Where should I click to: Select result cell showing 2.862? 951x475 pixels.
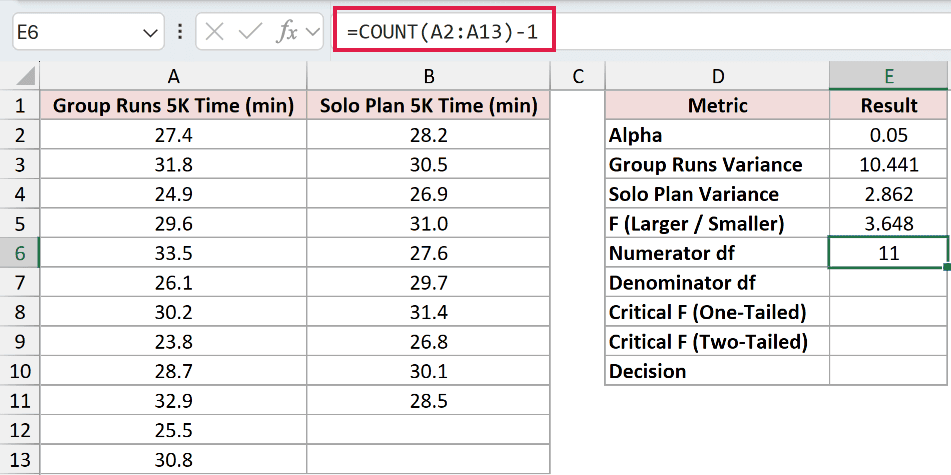click(x=889, y=194)
